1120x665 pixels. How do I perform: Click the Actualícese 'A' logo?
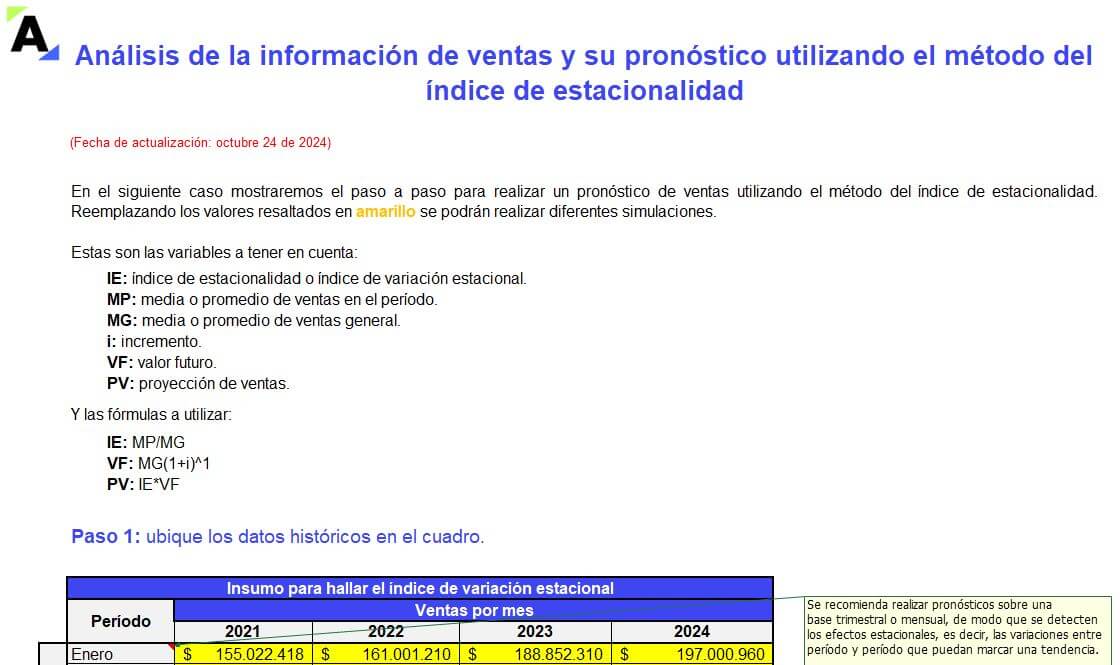point(33,34)
